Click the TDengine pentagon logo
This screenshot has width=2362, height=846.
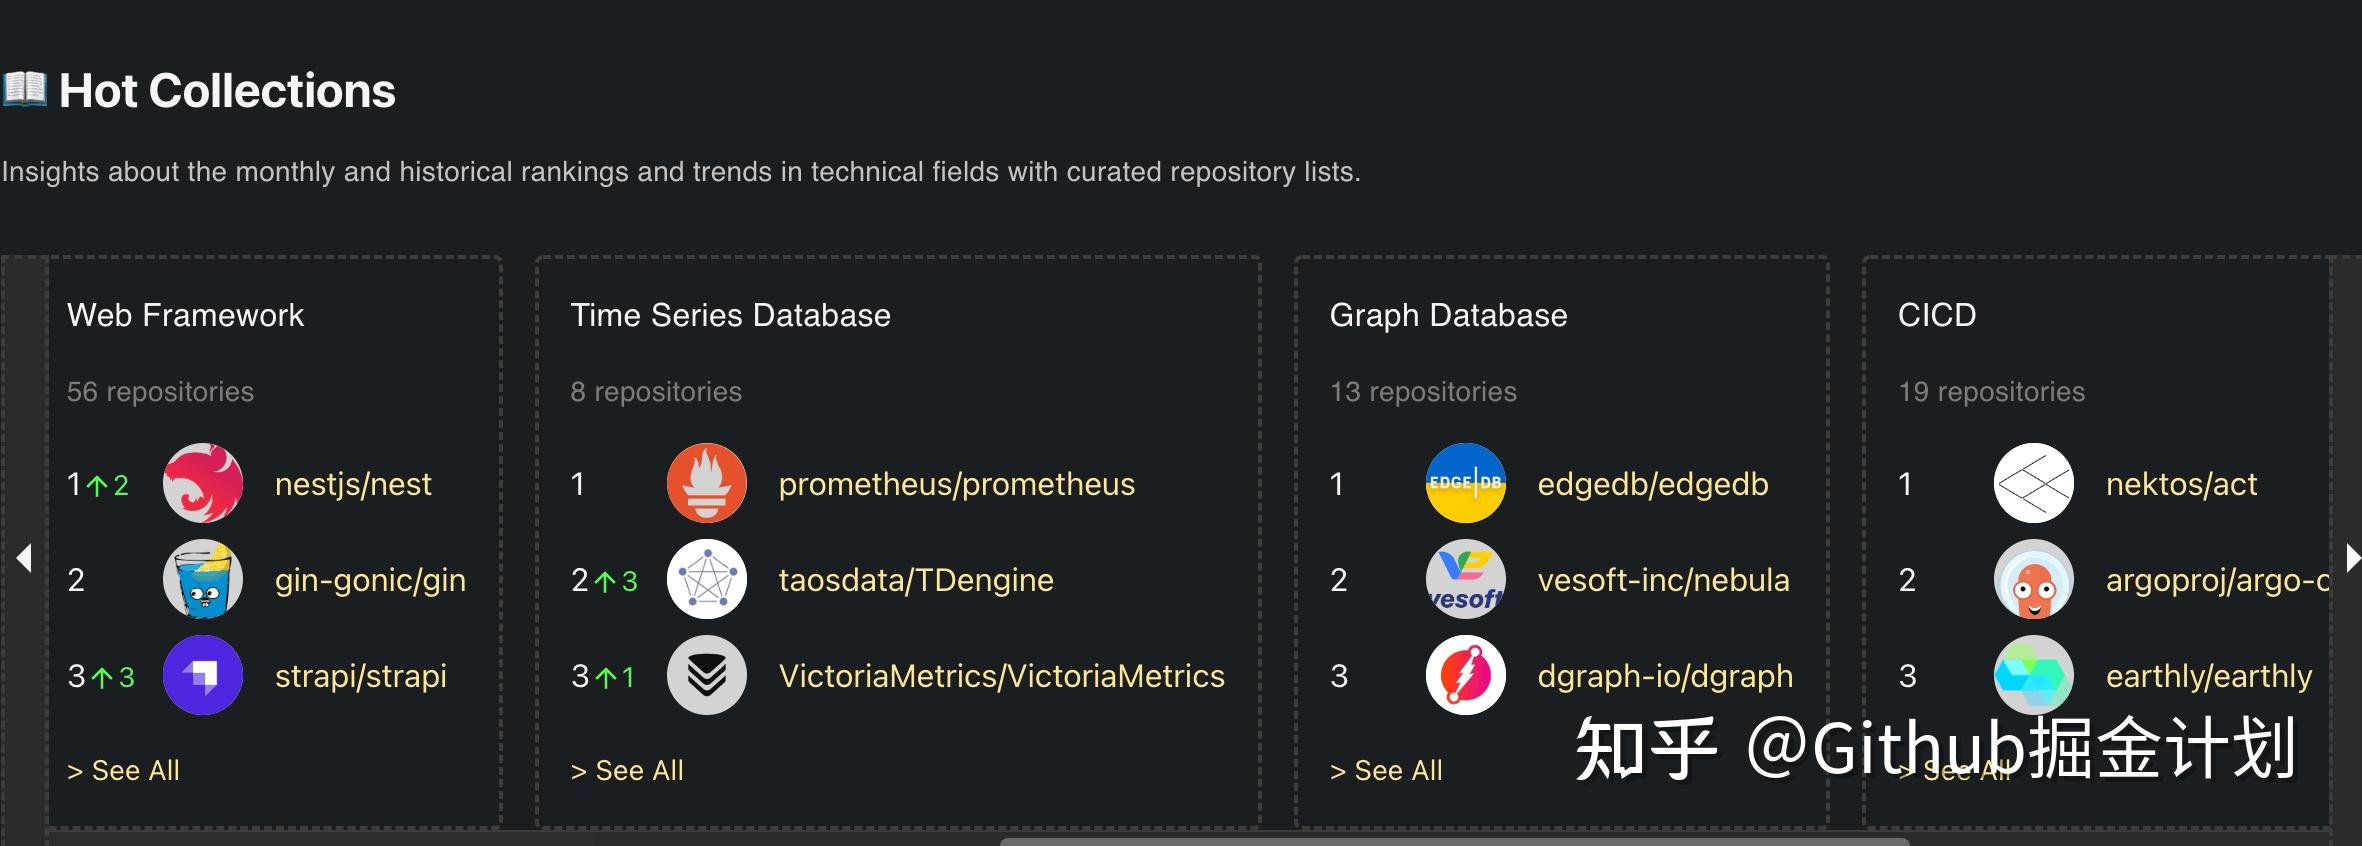tap(707, 580)
